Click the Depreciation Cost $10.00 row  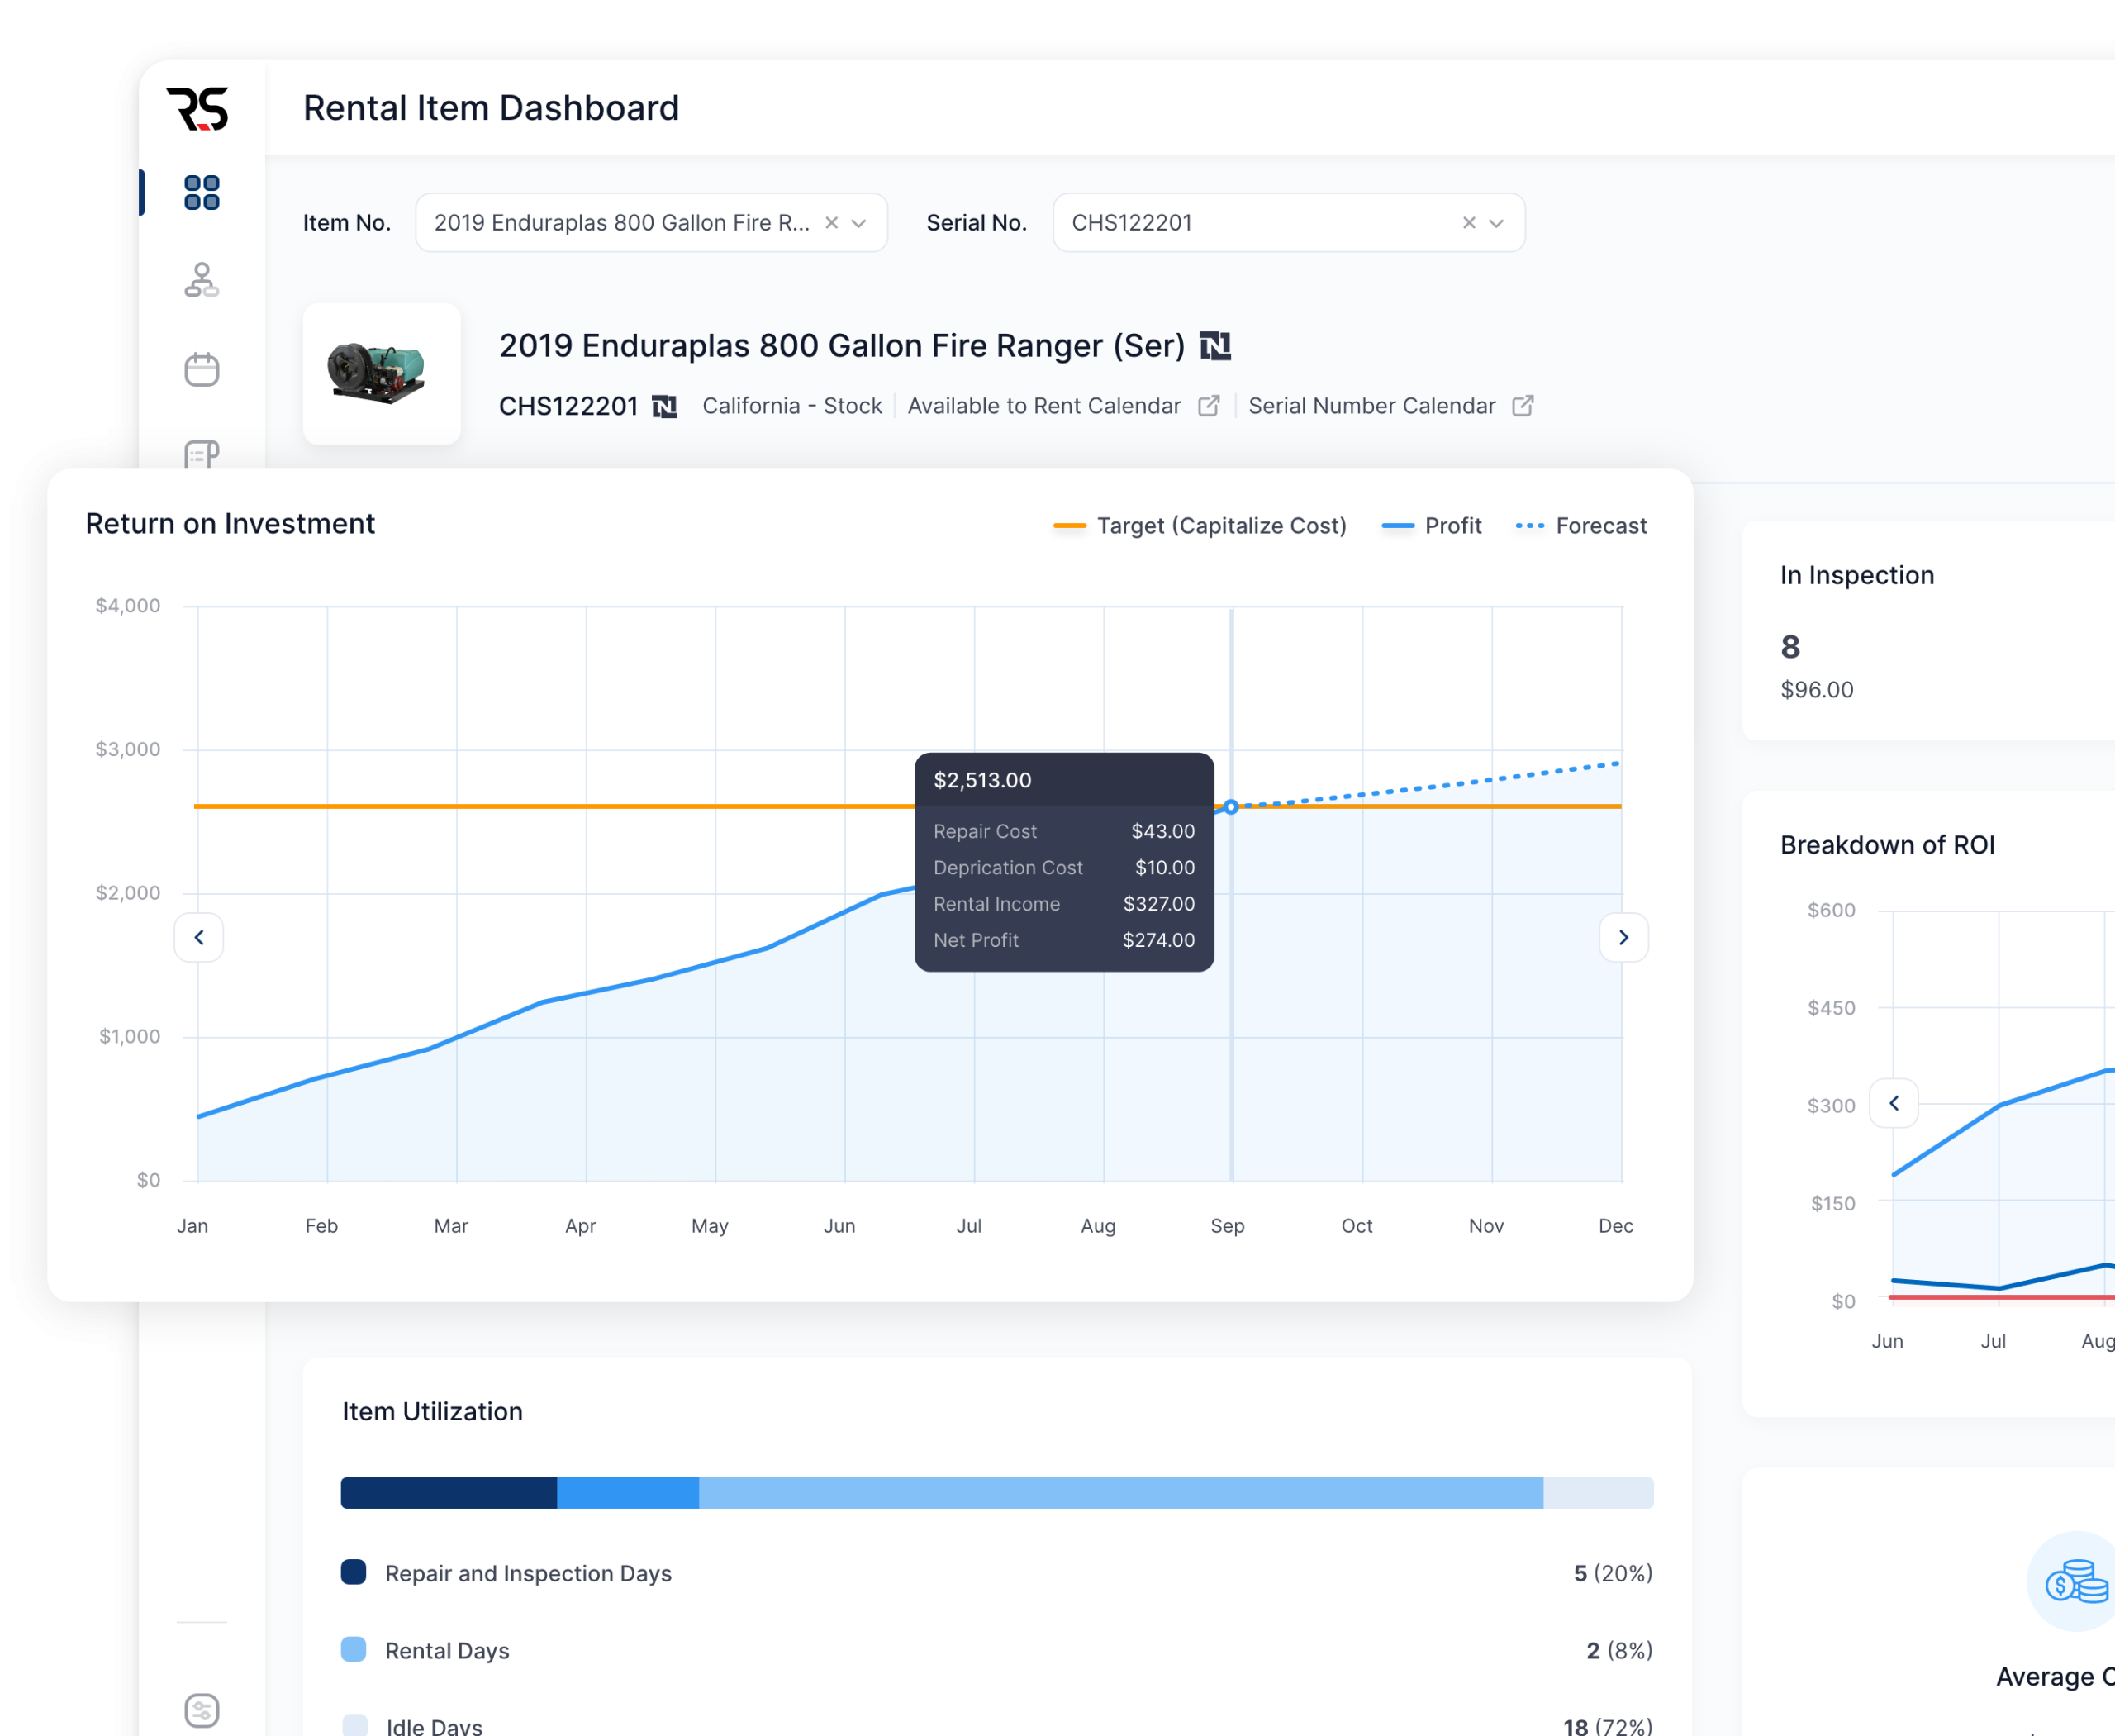[x=1064, y=868]
